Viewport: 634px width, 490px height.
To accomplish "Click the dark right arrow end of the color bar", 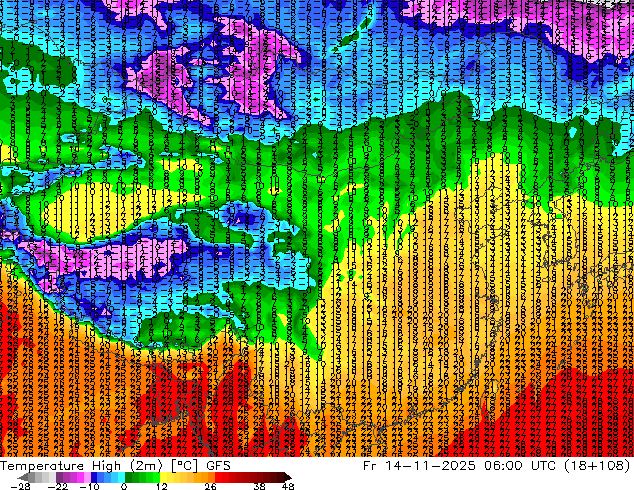I will [287, 477].
